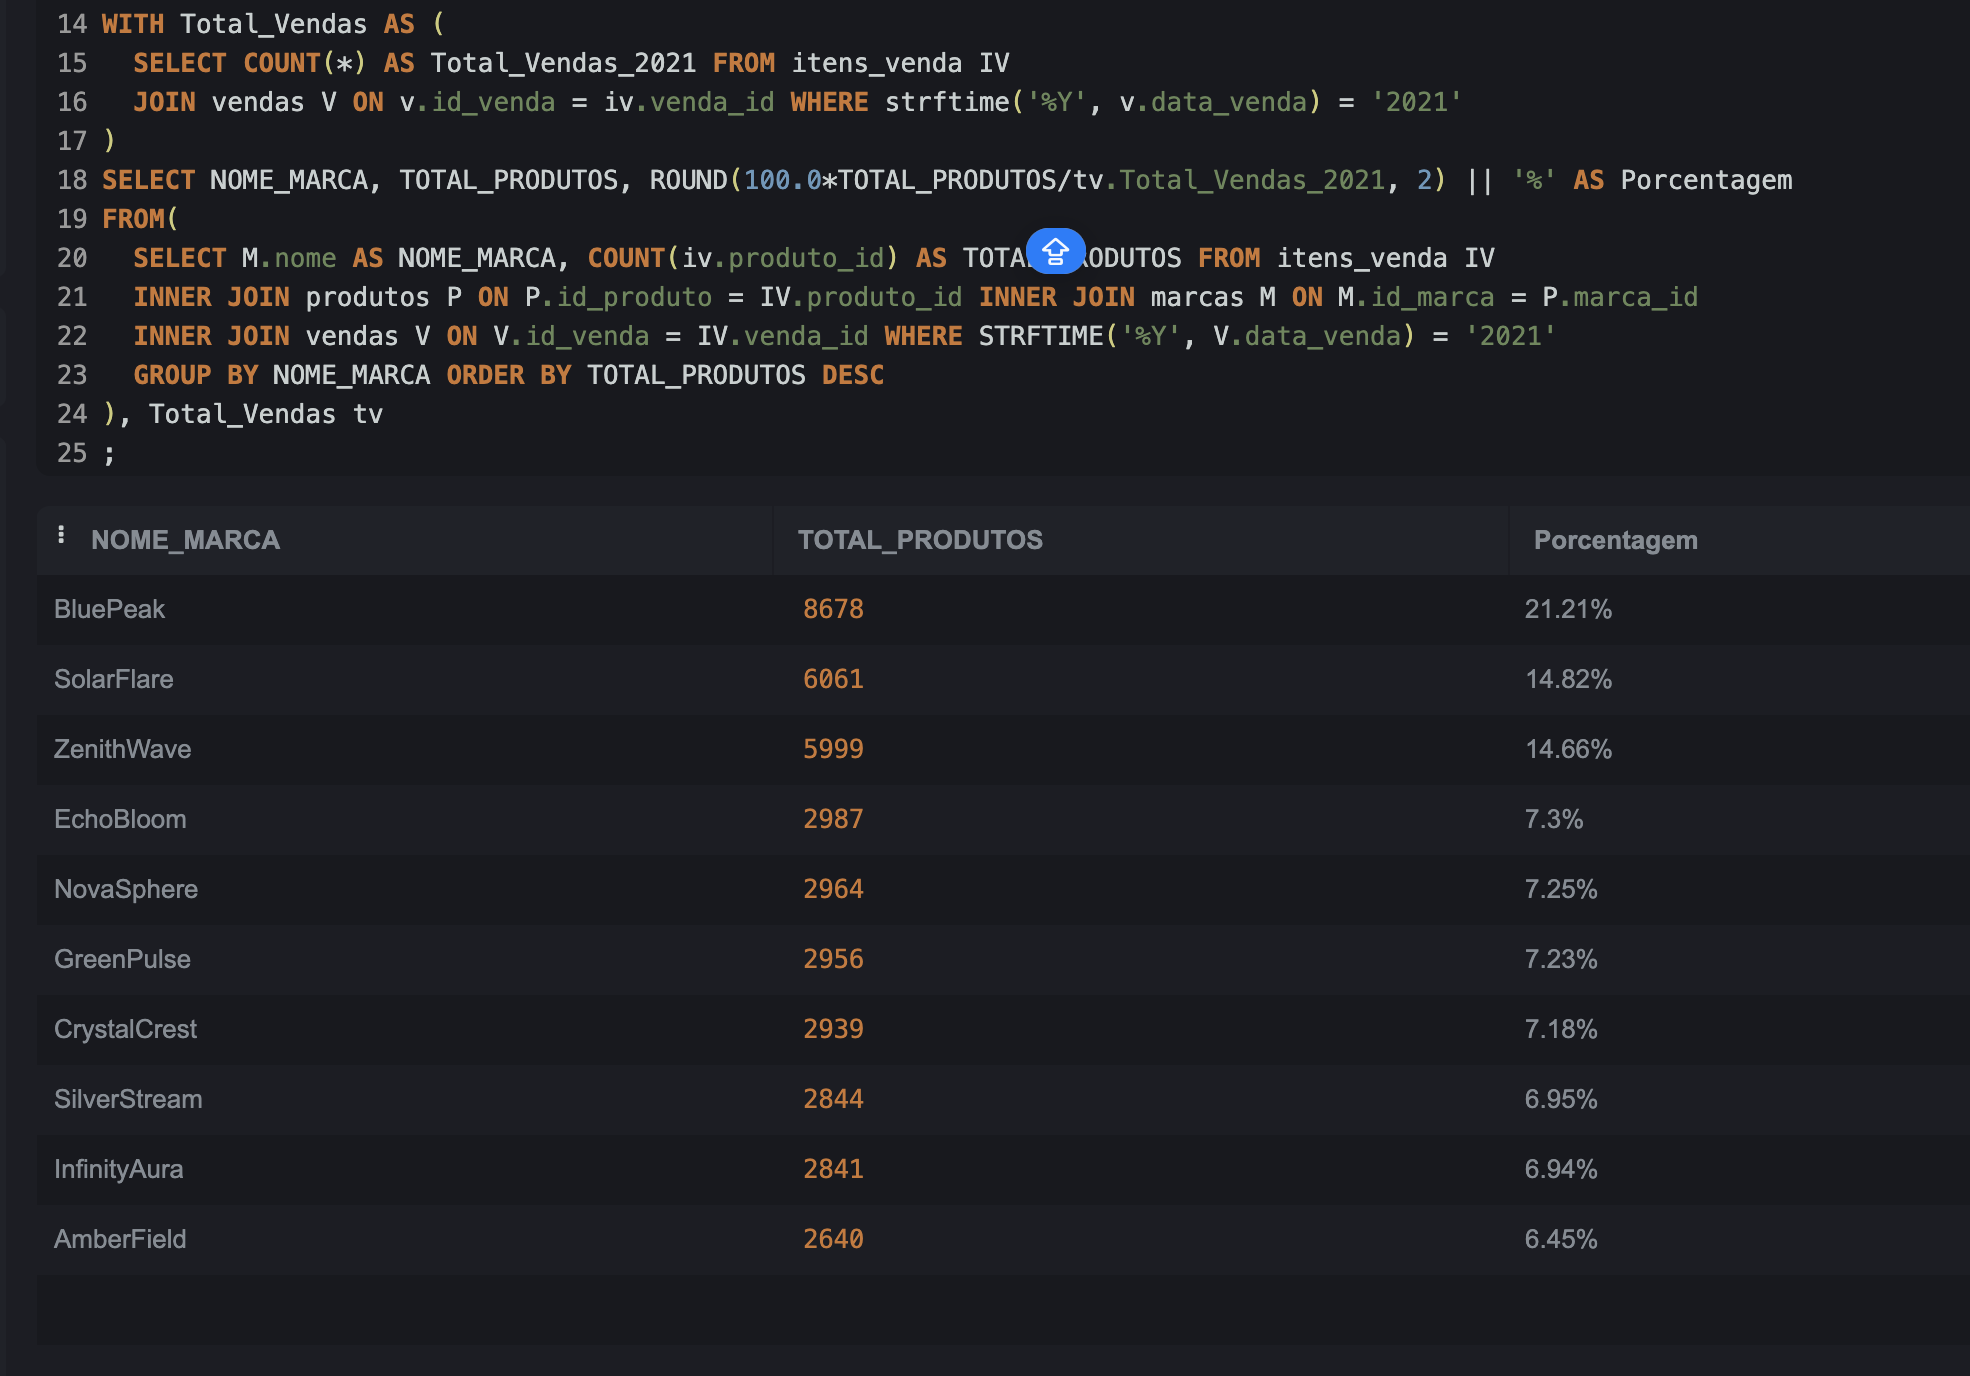Click COUNT(*) on code line 15
1970x1376 pixels.
click(x=305, y=63)
